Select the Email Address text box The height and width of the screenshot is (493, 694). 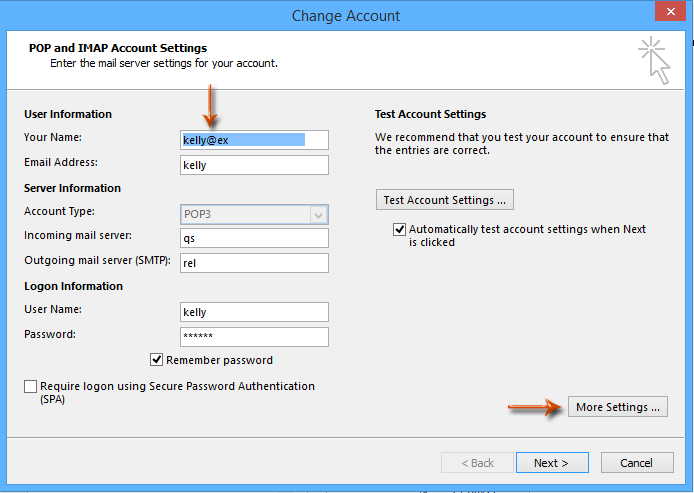pos(253,165)
